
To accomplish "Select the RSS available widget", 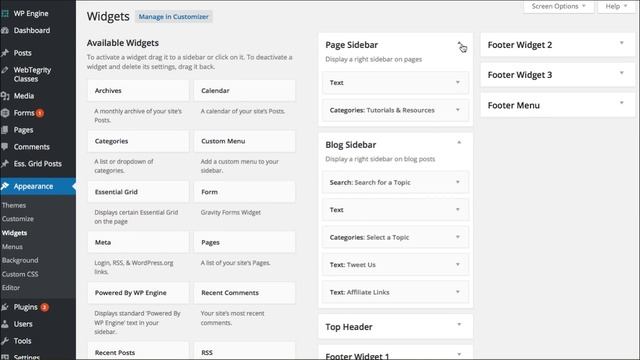I will (x=244, y=351).
